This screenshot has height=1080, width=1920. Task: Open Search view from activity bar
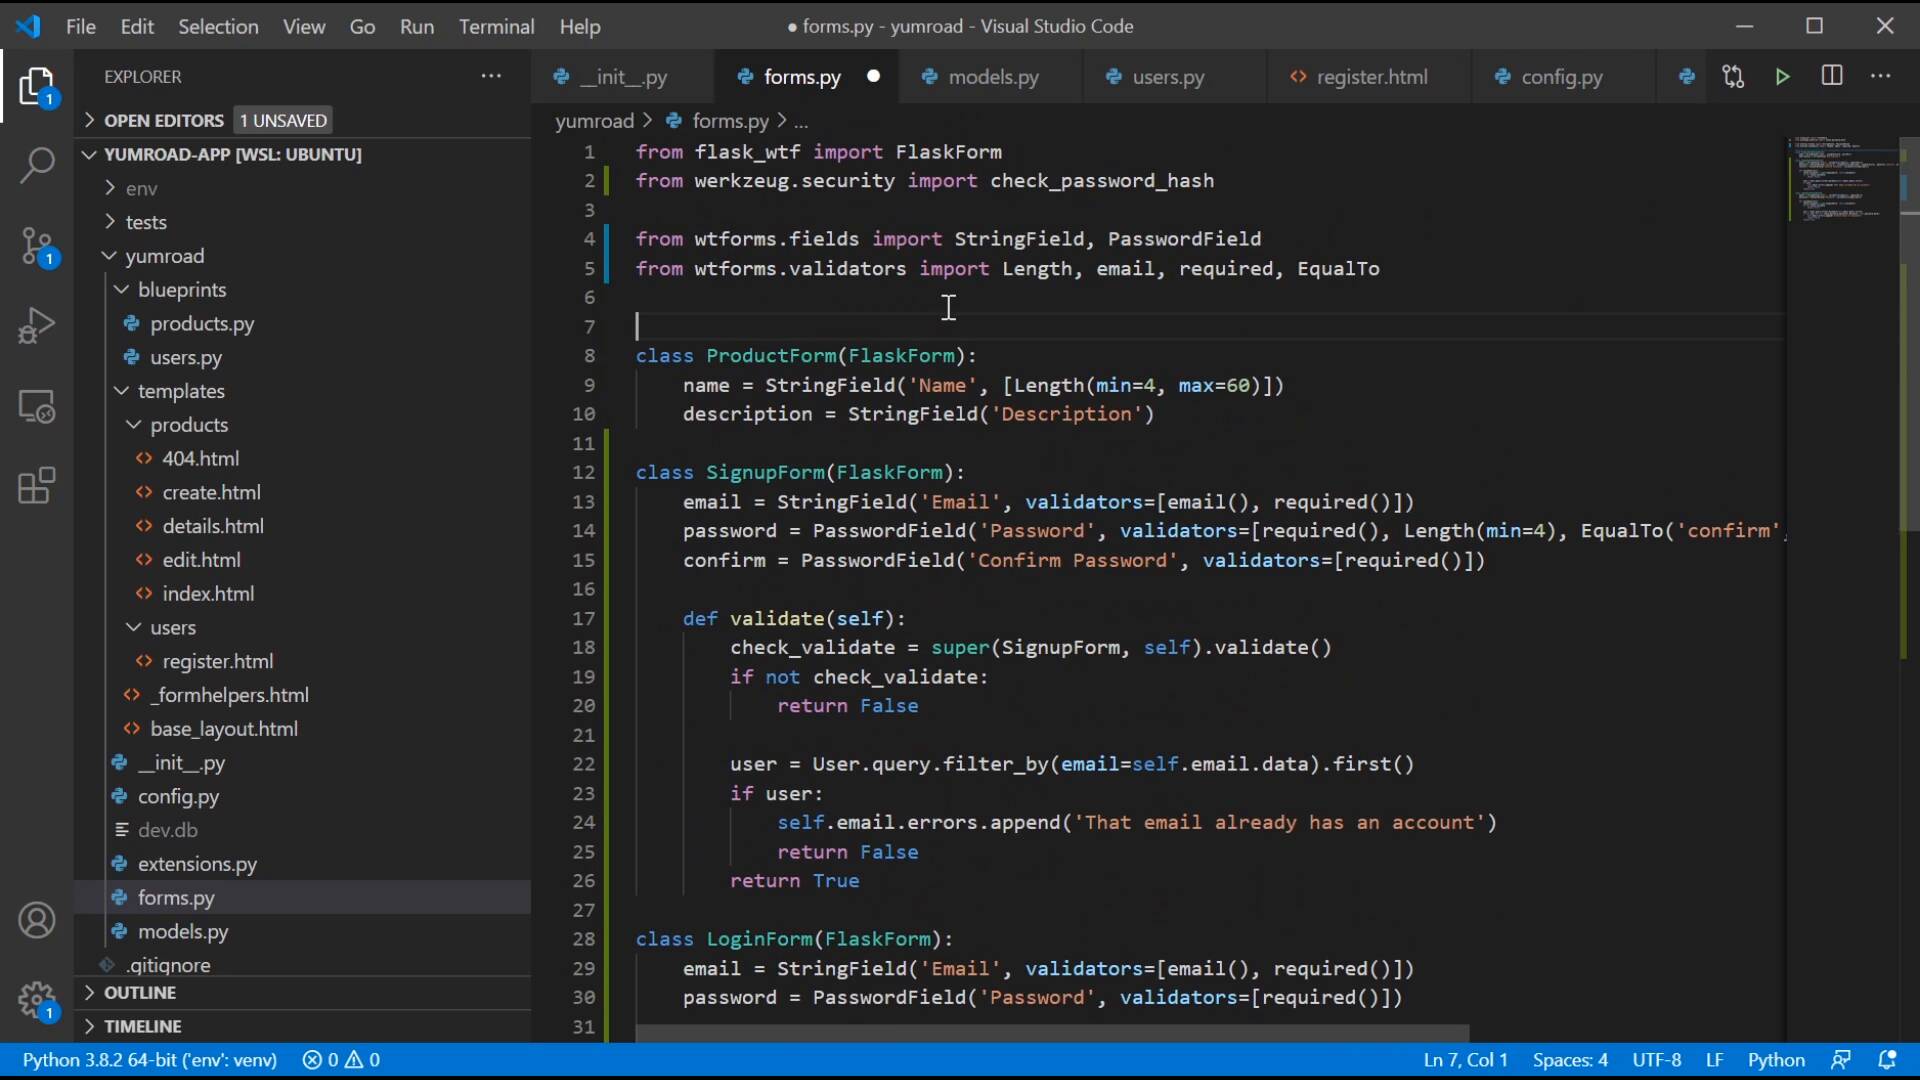pos(37,165)
